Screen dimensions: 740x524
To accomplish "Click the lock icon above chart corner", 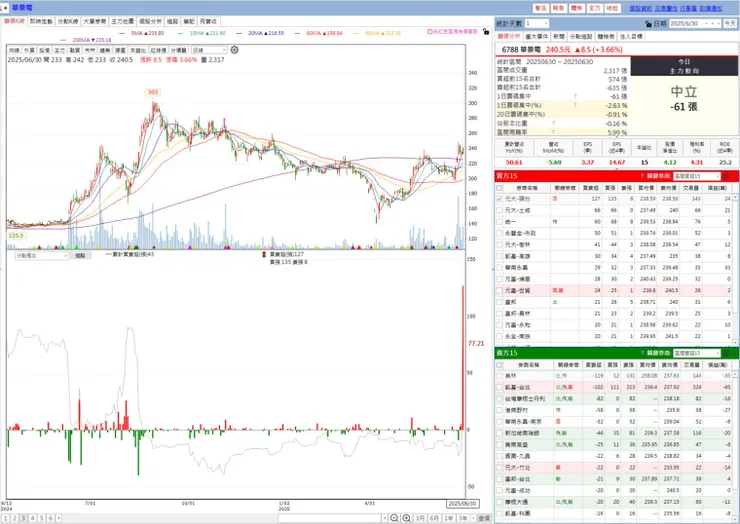I will [x=486, y=32].
